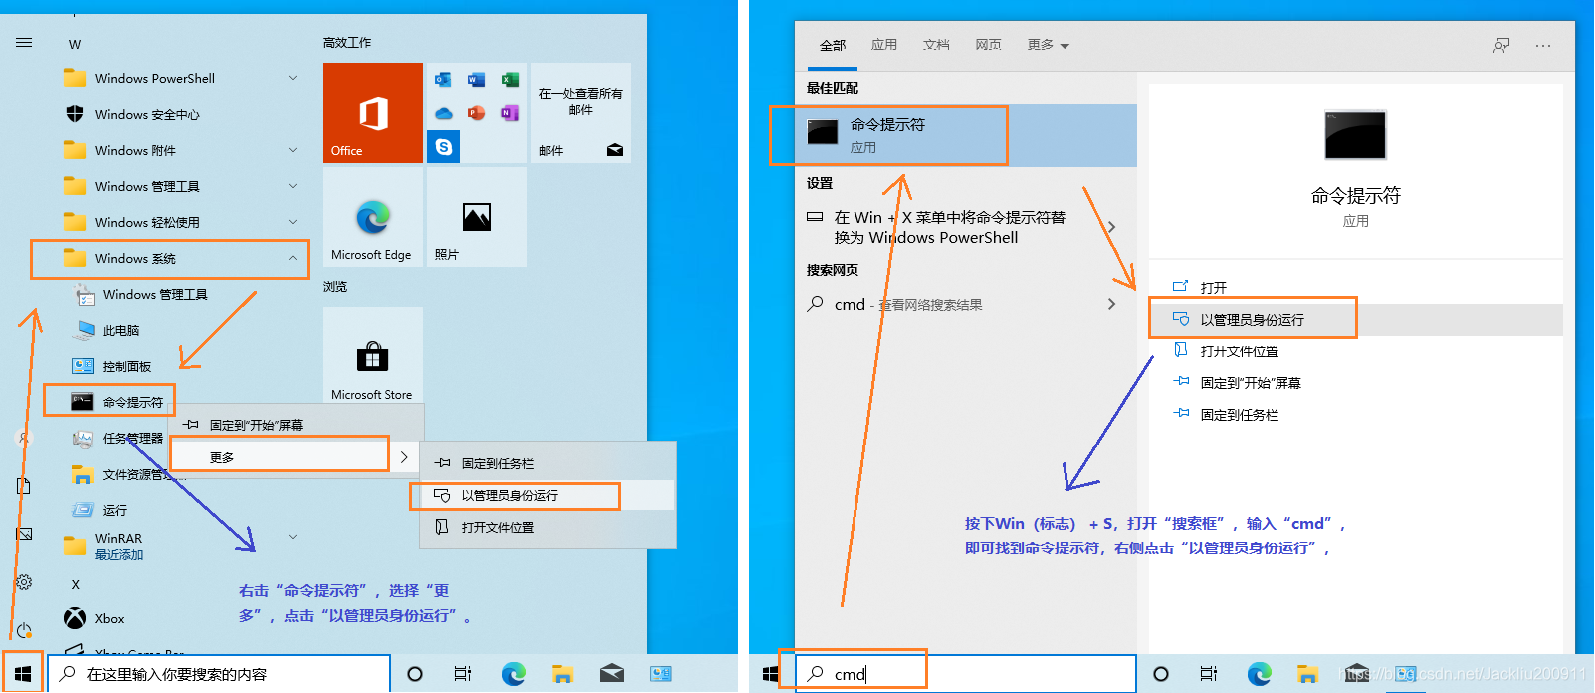Click the arrow beside cmd web search result

click(1111, 304)
